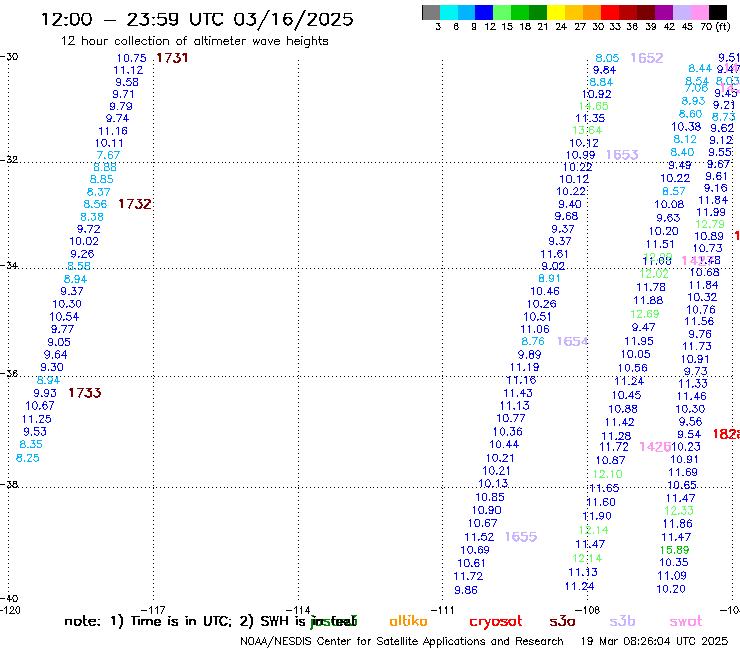Click the wave height value 8.05
Image resolution: width=740 pixels, height=650 pixels.
click(607, 58)
